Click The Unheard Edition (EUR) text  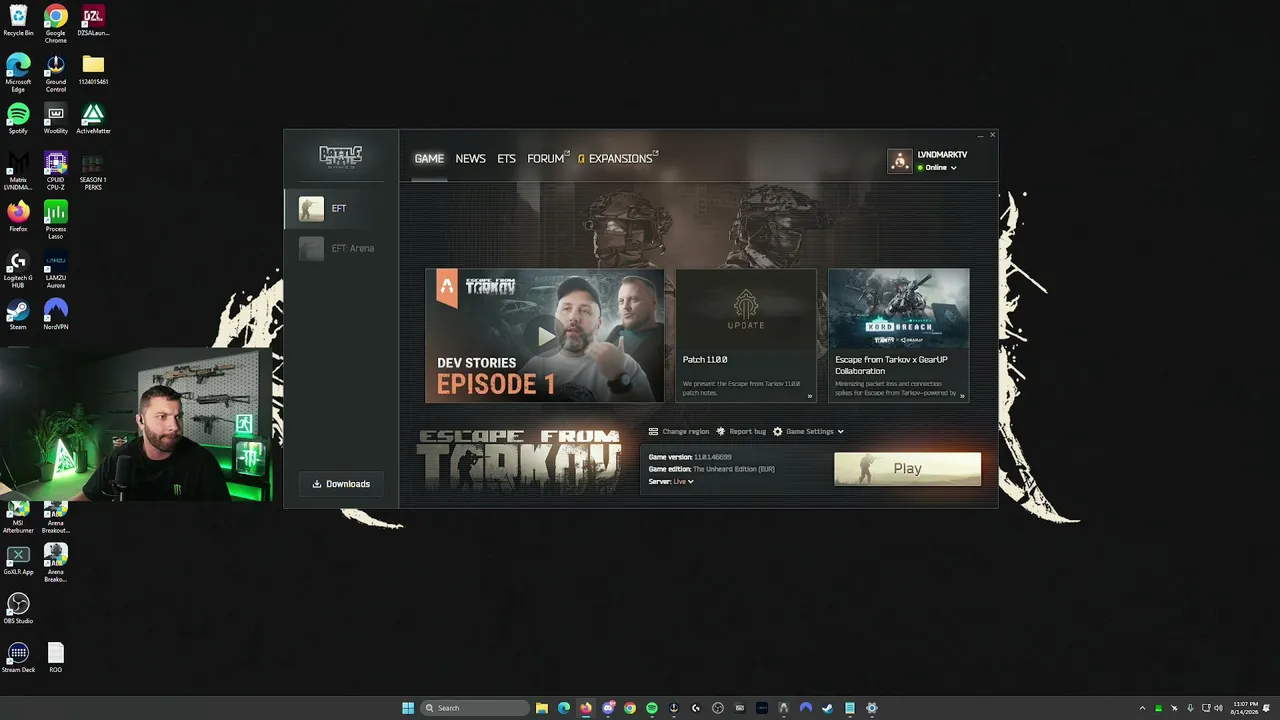tap(733, 469)
